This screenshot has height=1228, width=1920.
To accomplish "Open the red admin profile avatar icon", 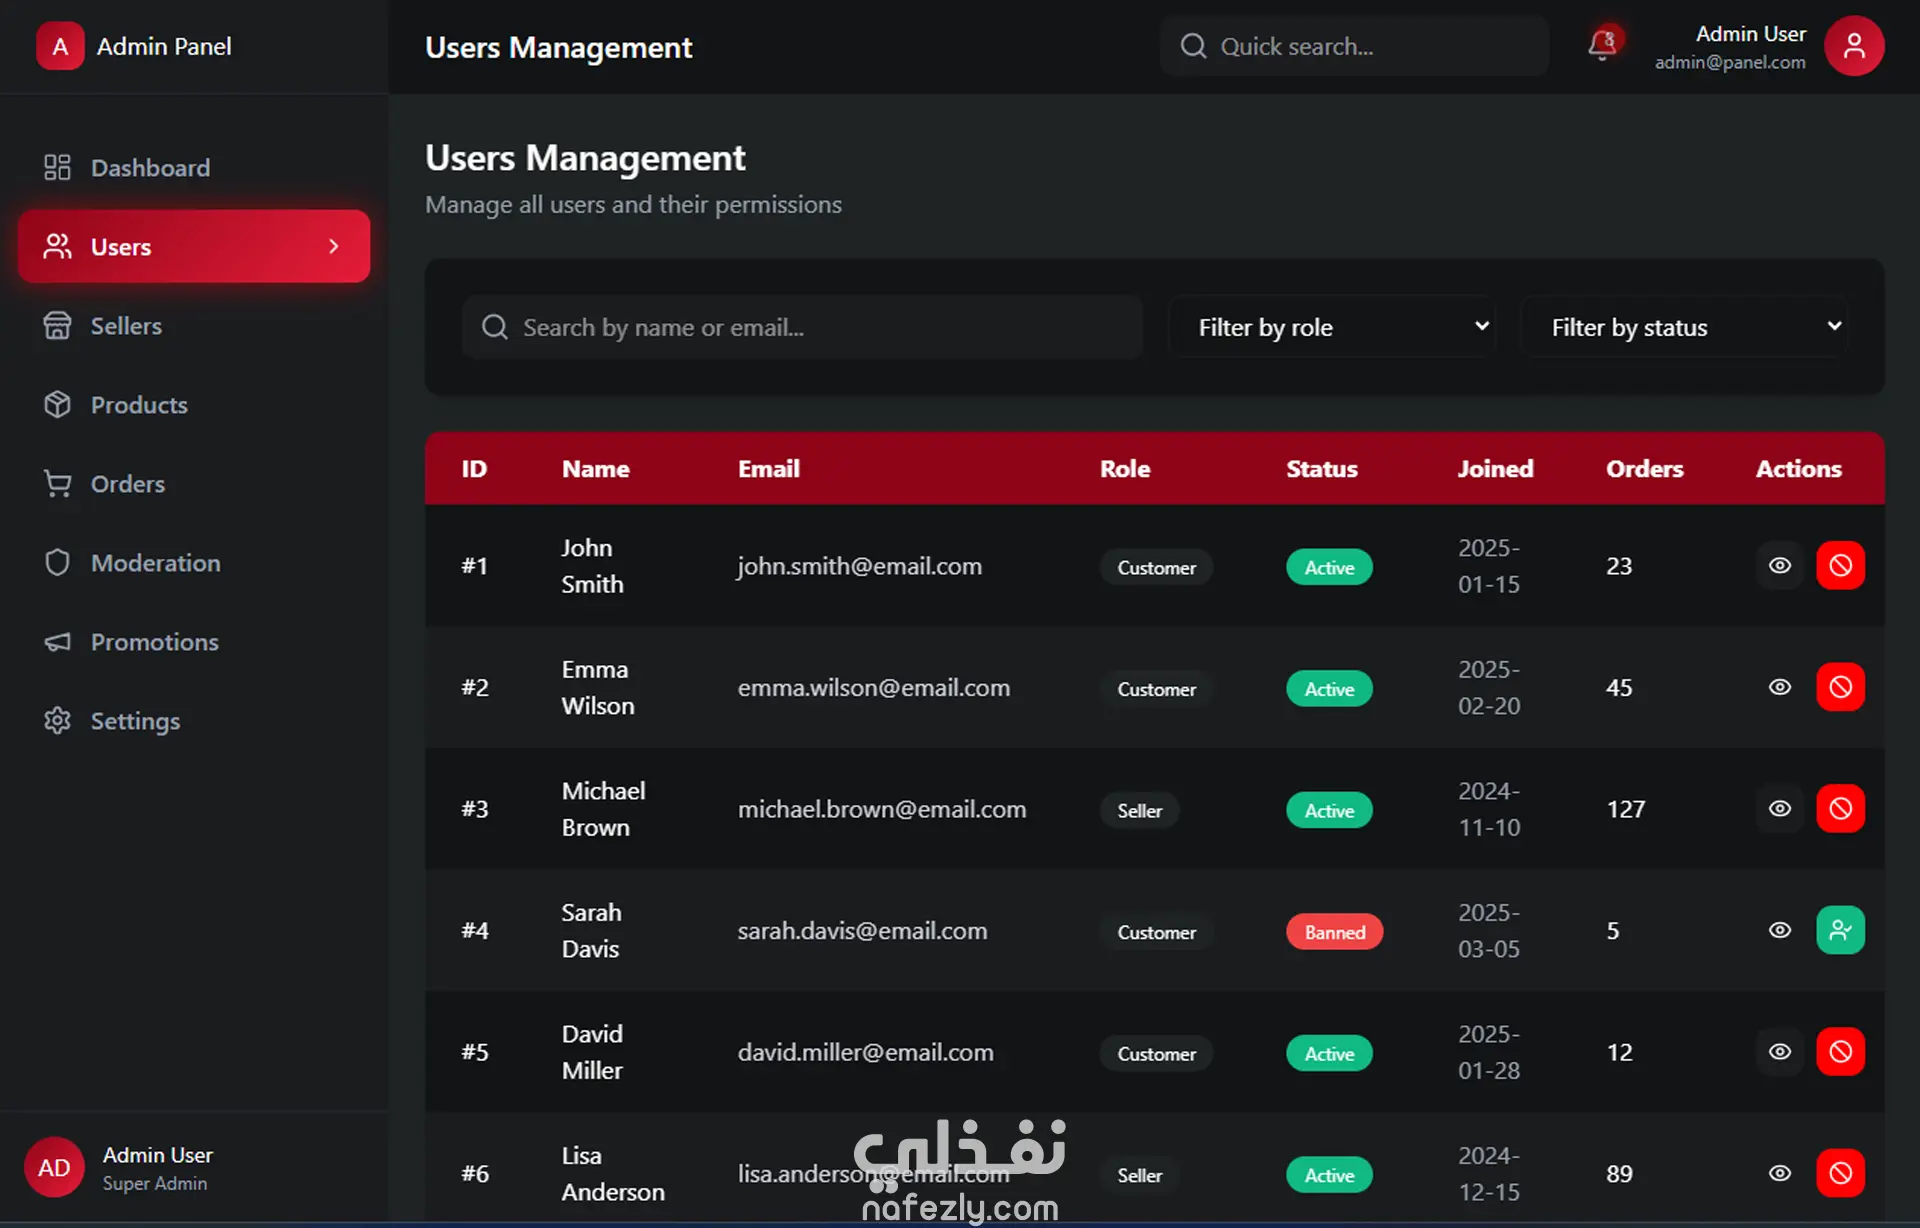I will coord(1854,46).
